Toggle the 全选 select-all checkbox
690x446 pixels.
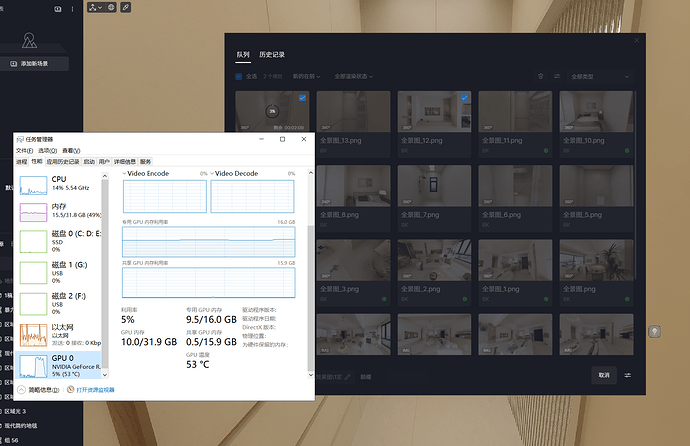click(x=239, y=76)
